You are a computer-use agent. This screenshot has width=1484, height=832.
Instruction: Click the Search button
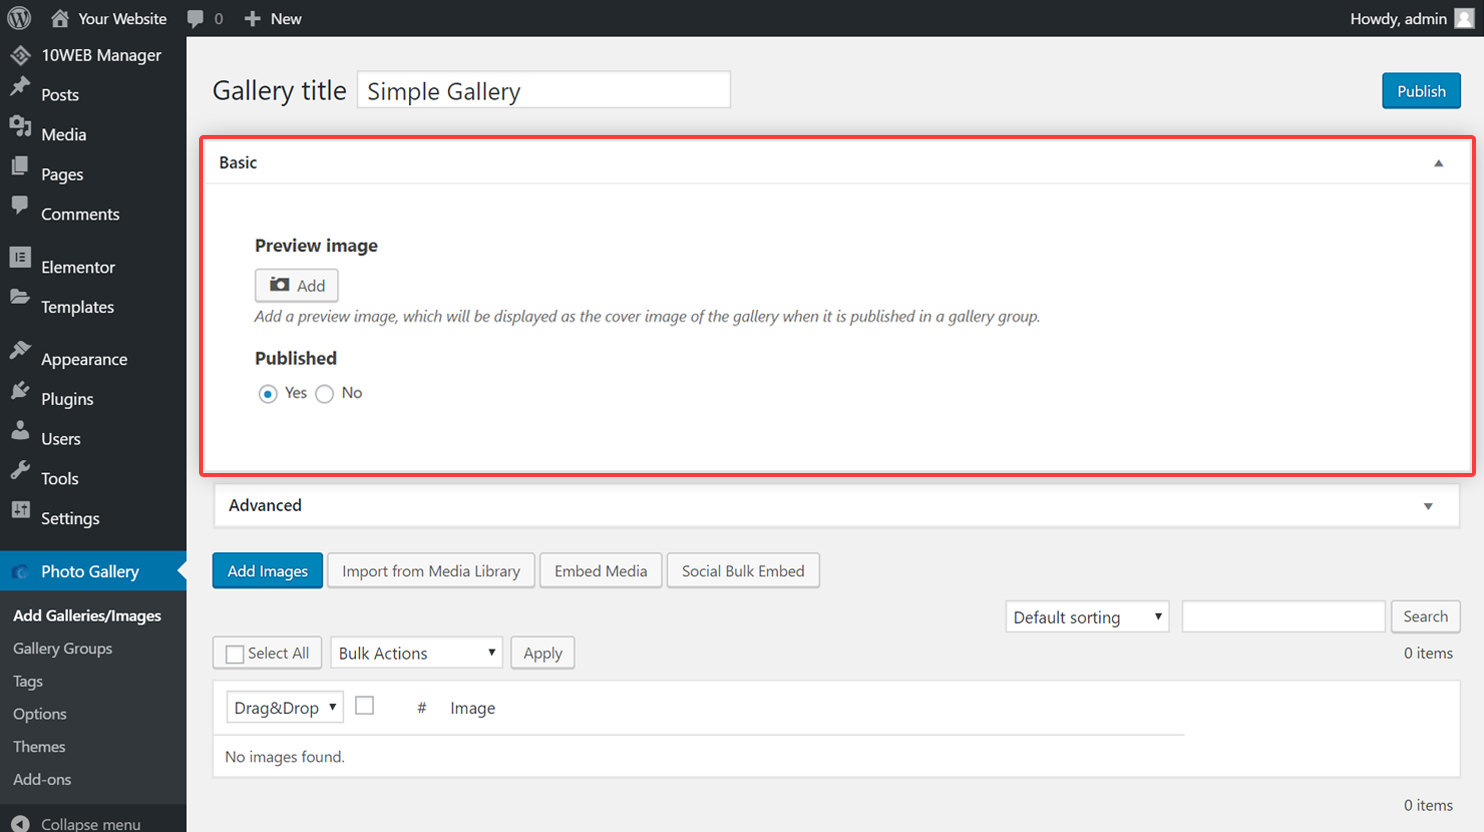coord(1425,617)
